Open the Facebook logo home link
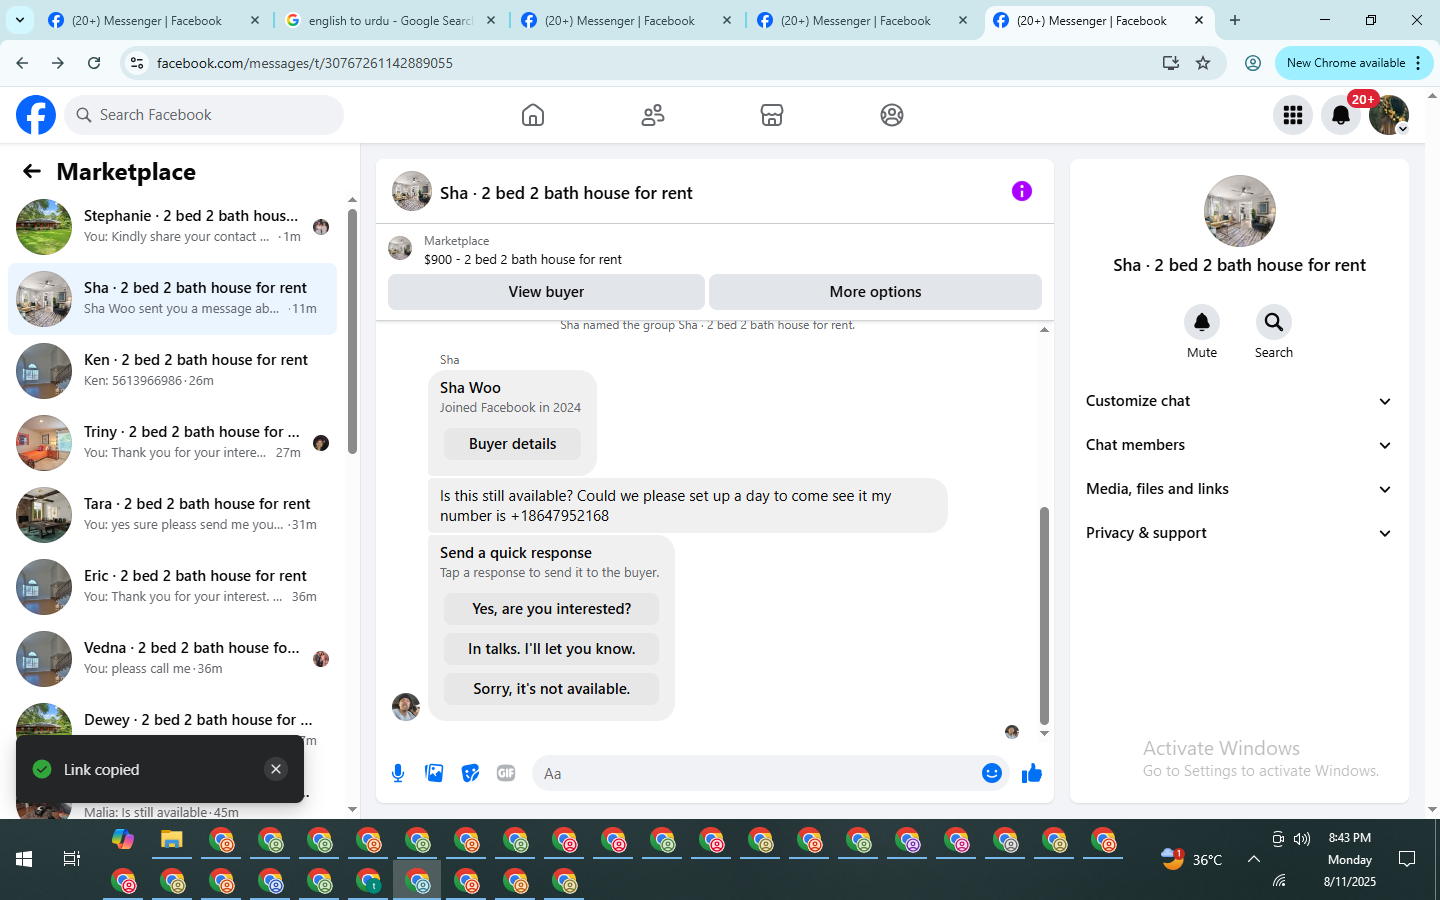This screenshot has height=900, width=1440. click(x=36, y=115)
